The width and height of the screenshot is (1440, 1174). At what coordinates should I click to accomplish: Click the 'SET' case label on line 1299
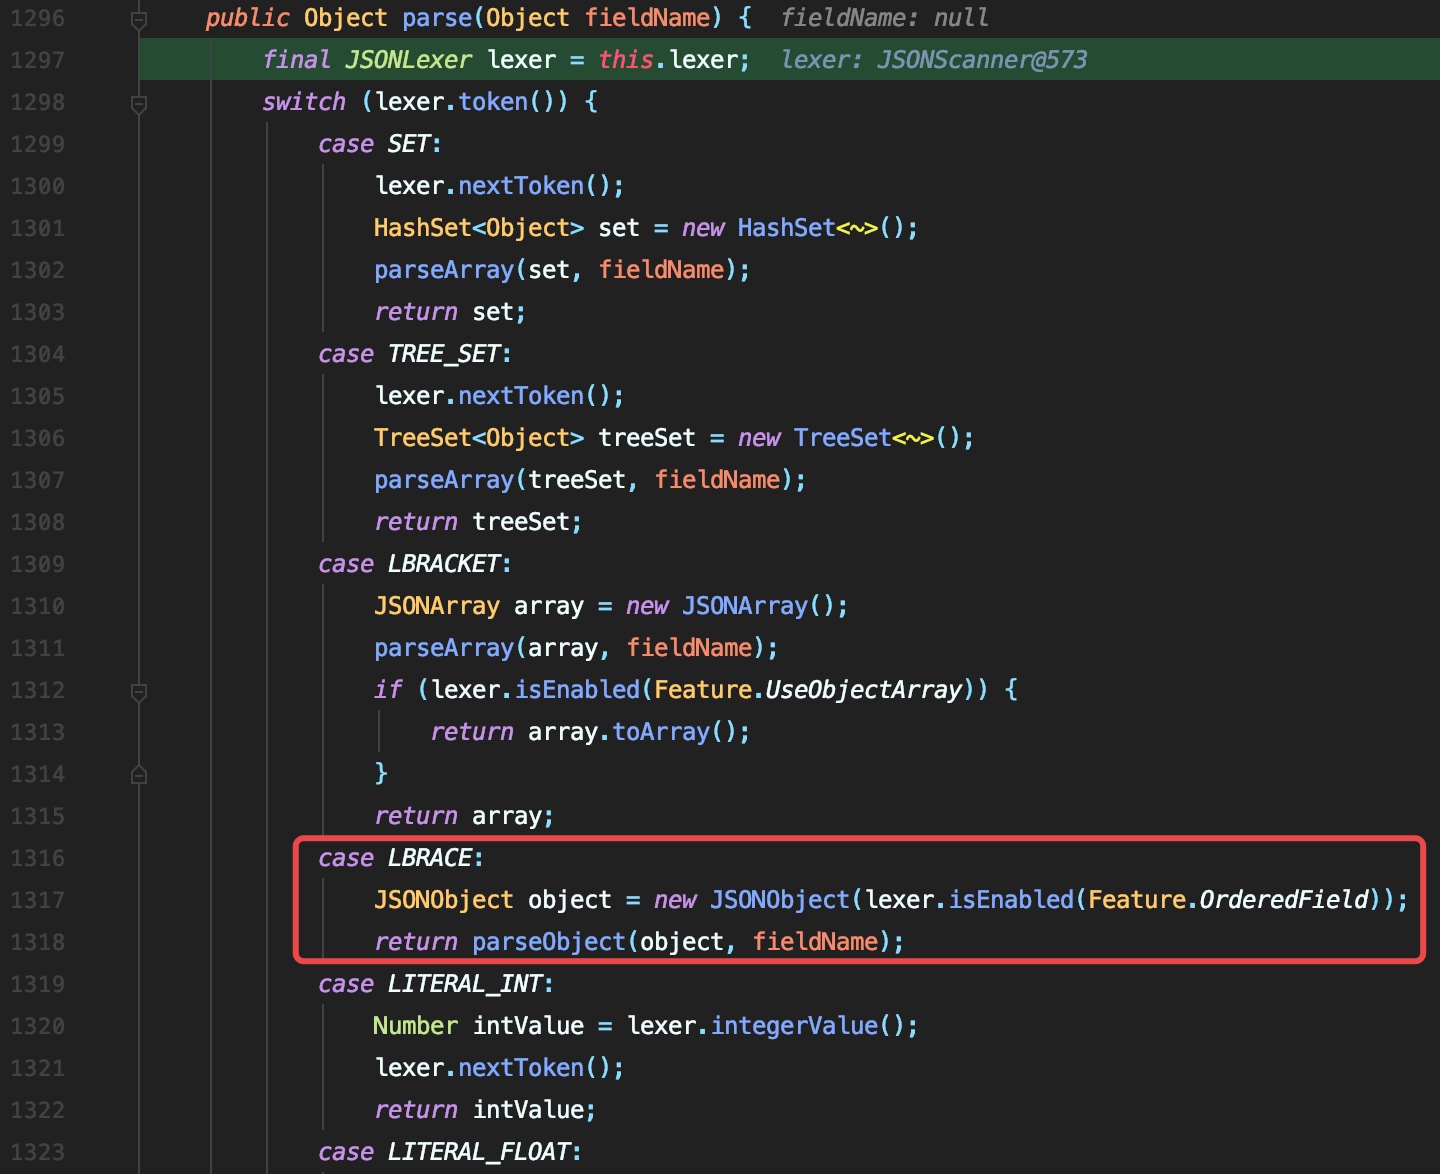(x=408, y=144)
